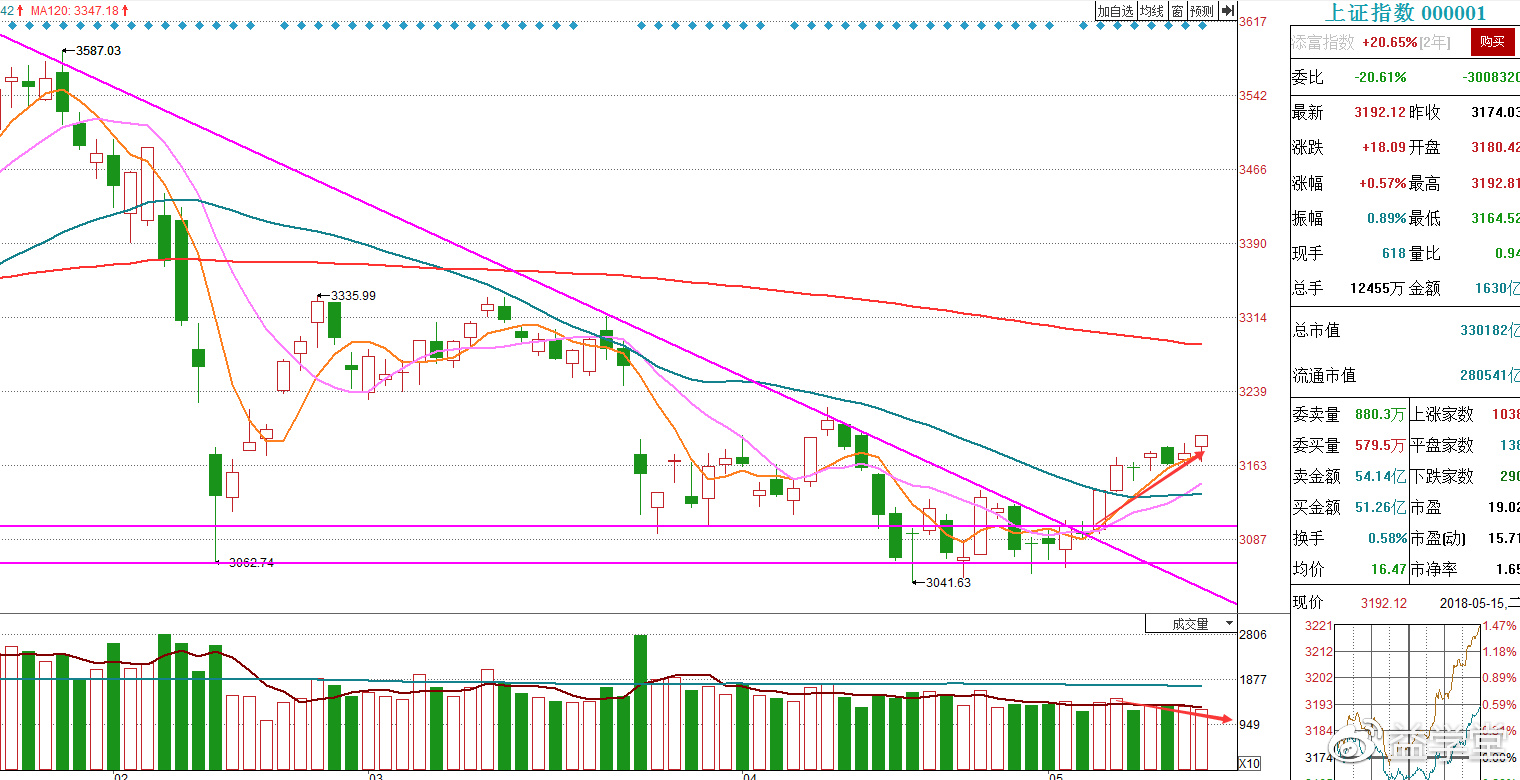
Task: Click the collapse-panel arrow icon beside 预测
Action: point(1228,11)
